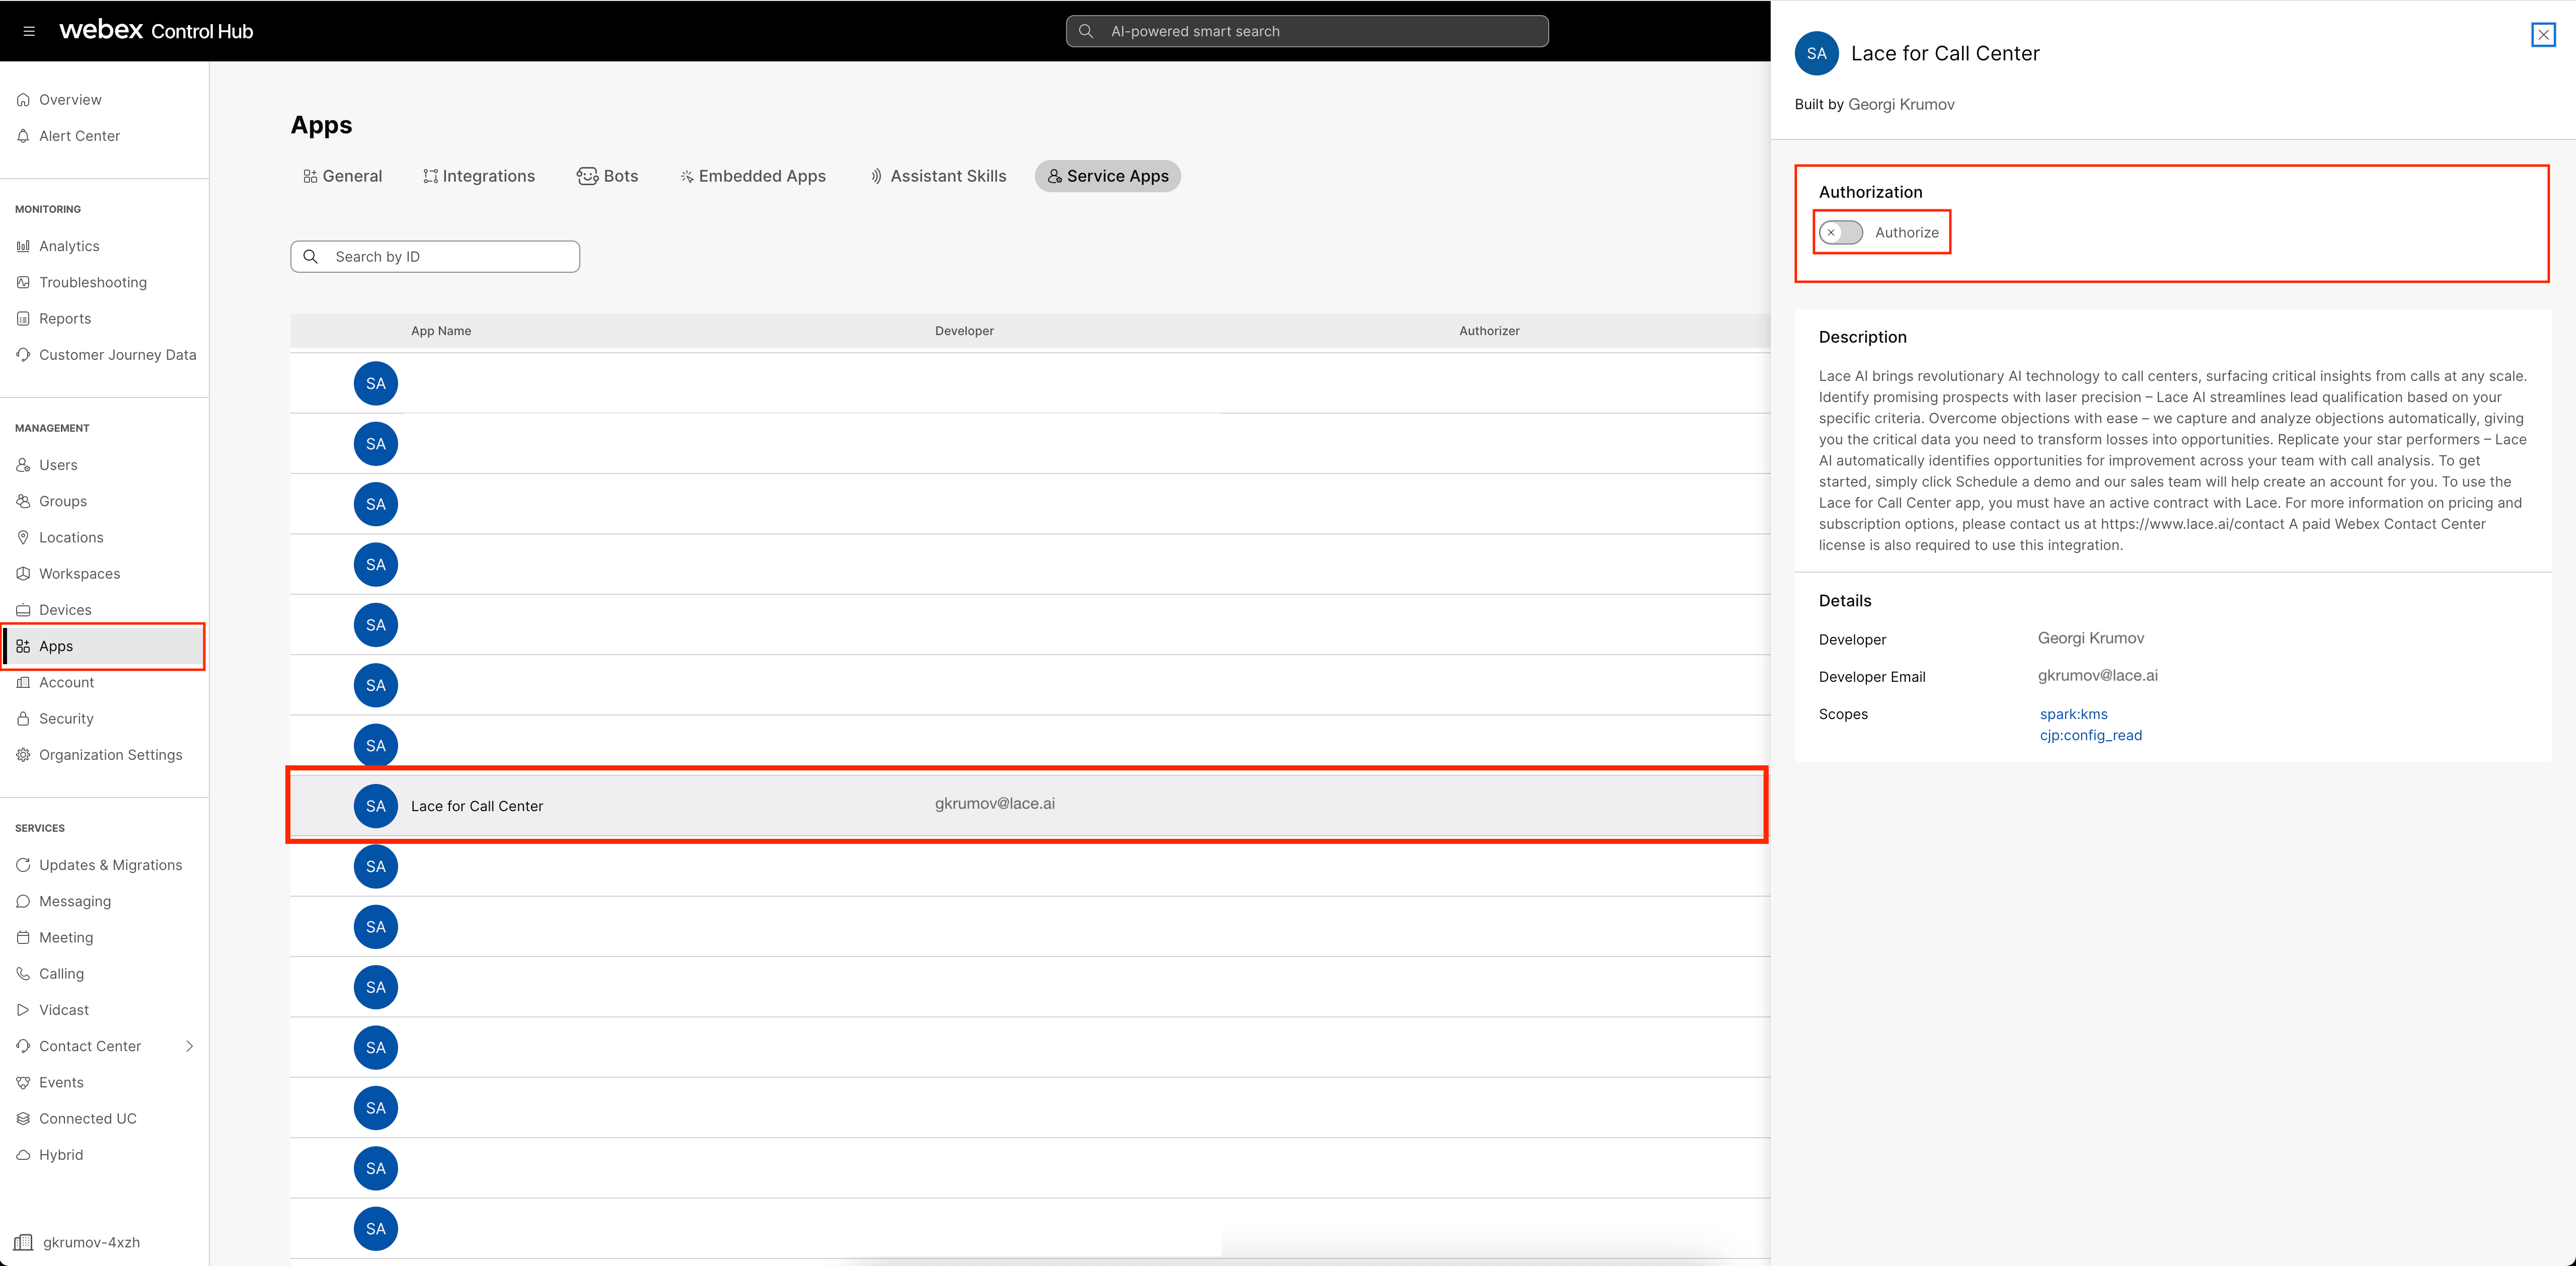
Task: Click the organization building icon beside gkrumov-4xzh
Action: [23, 1242]
